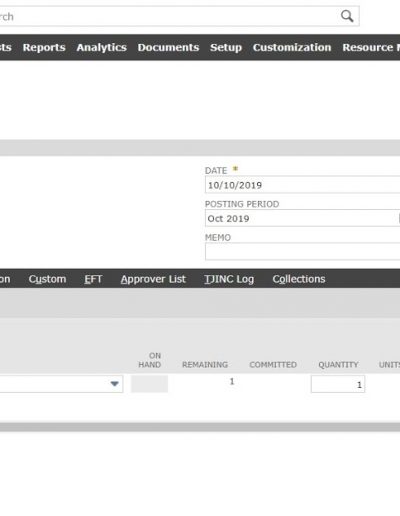The width and height of the screenshot is (400, 516).
Task: Click the Memo input field
Action: [302, 251]
